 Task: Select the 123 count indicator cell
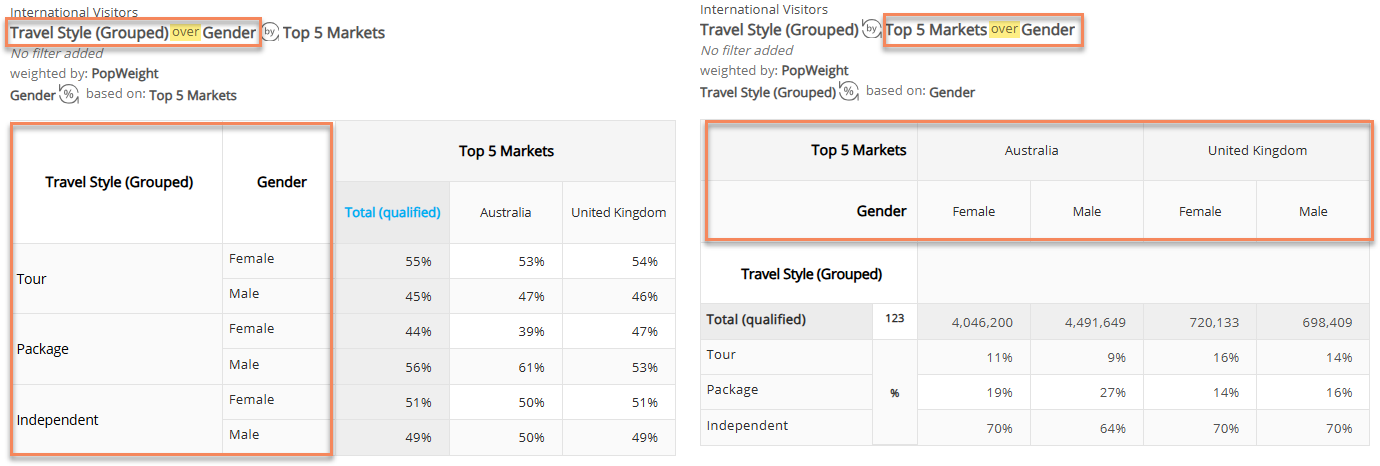pos(895,320)
